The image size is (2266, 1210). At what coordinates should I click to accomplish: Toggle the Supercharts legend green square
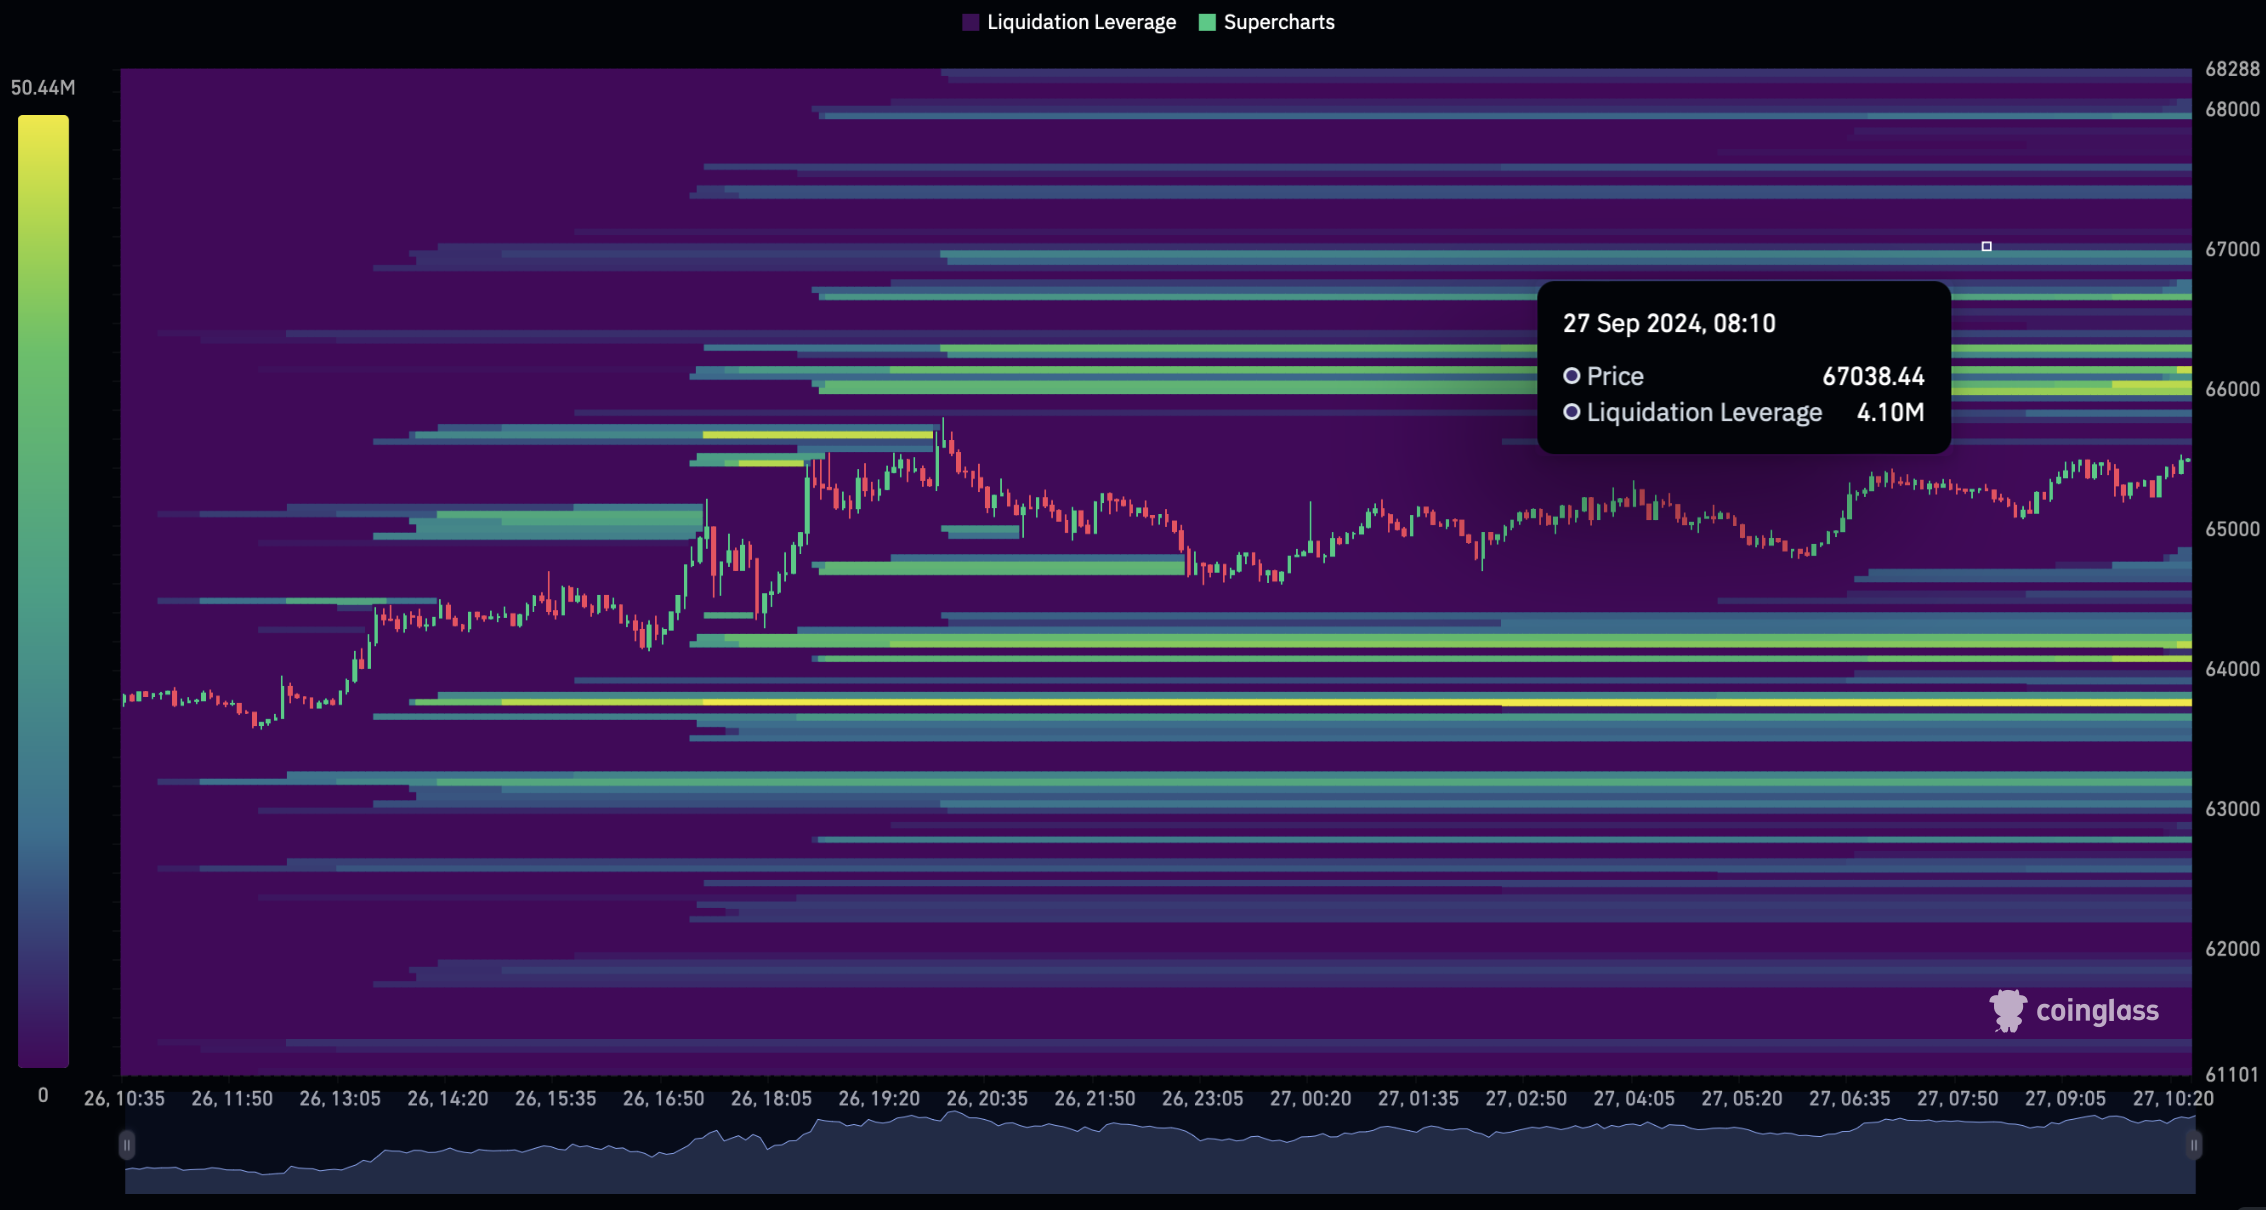click(1207, 22)
